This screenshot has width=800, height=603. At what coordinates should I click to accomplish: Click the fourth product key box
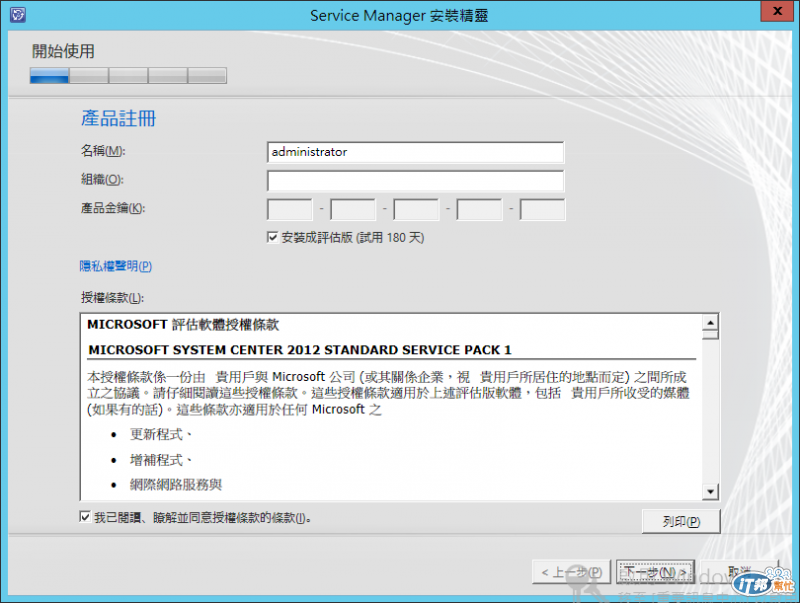click(480, 210)
